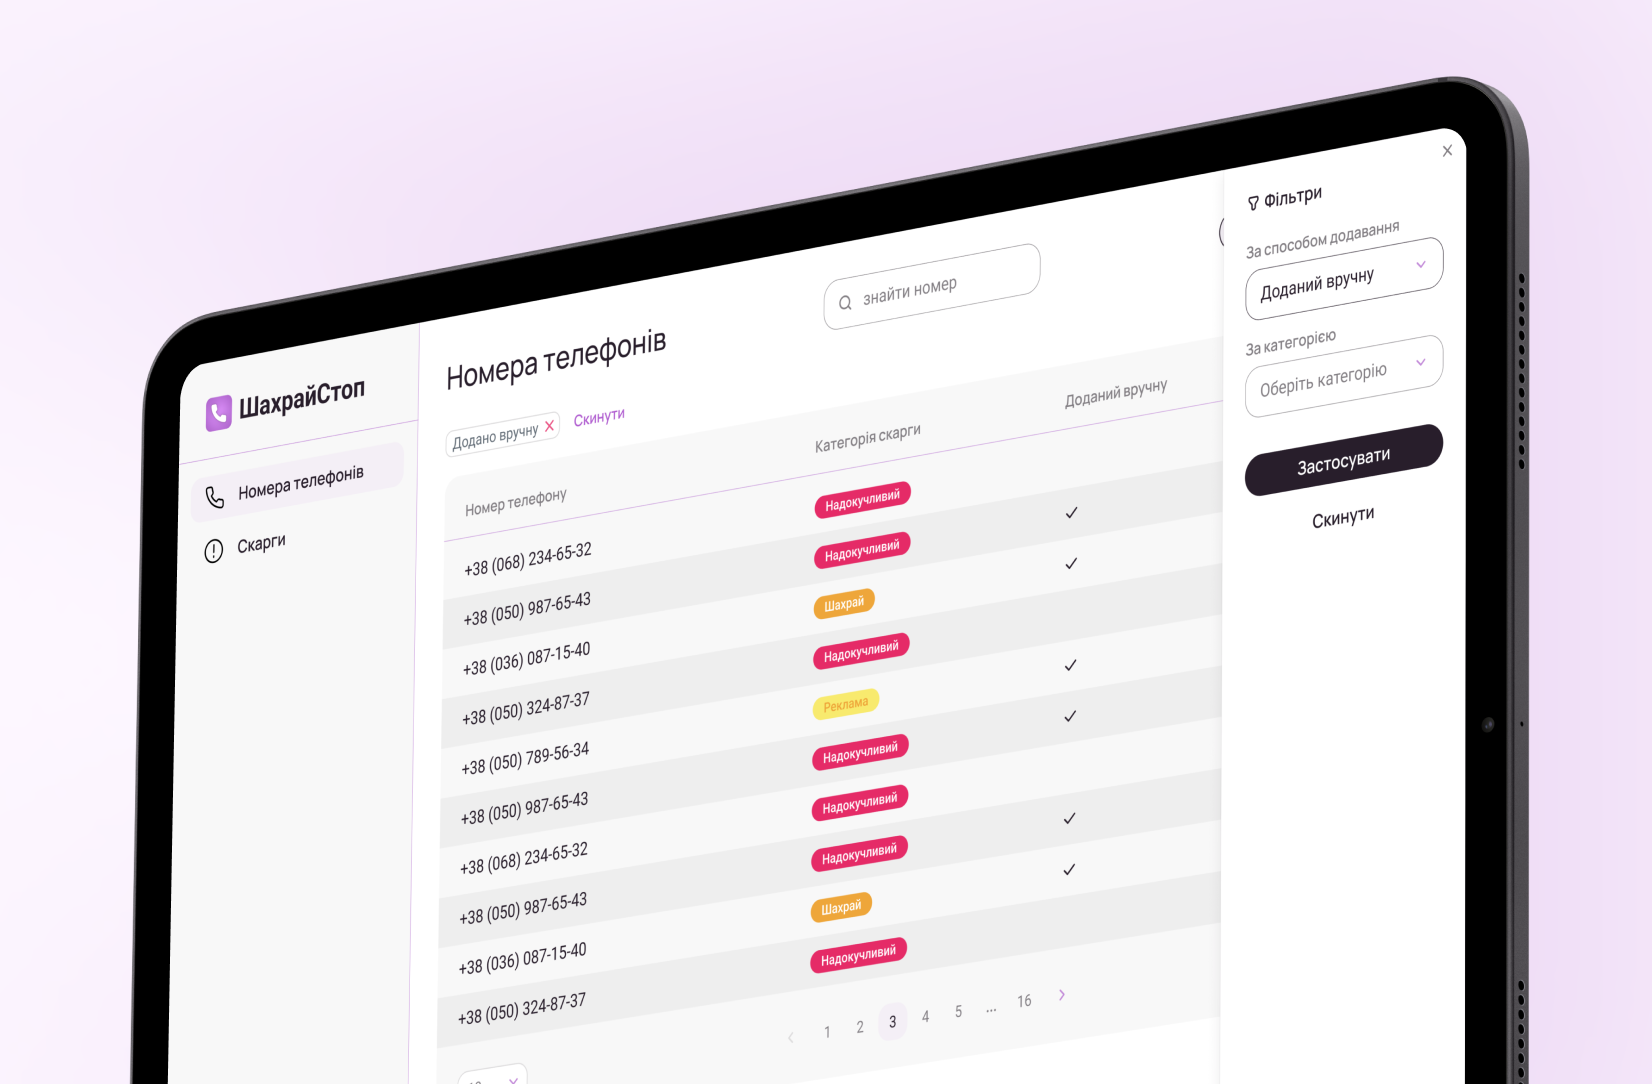This screenshot has width=1652, height=1084.
Task: Switch to Скарги section
Action: [261, 544]
